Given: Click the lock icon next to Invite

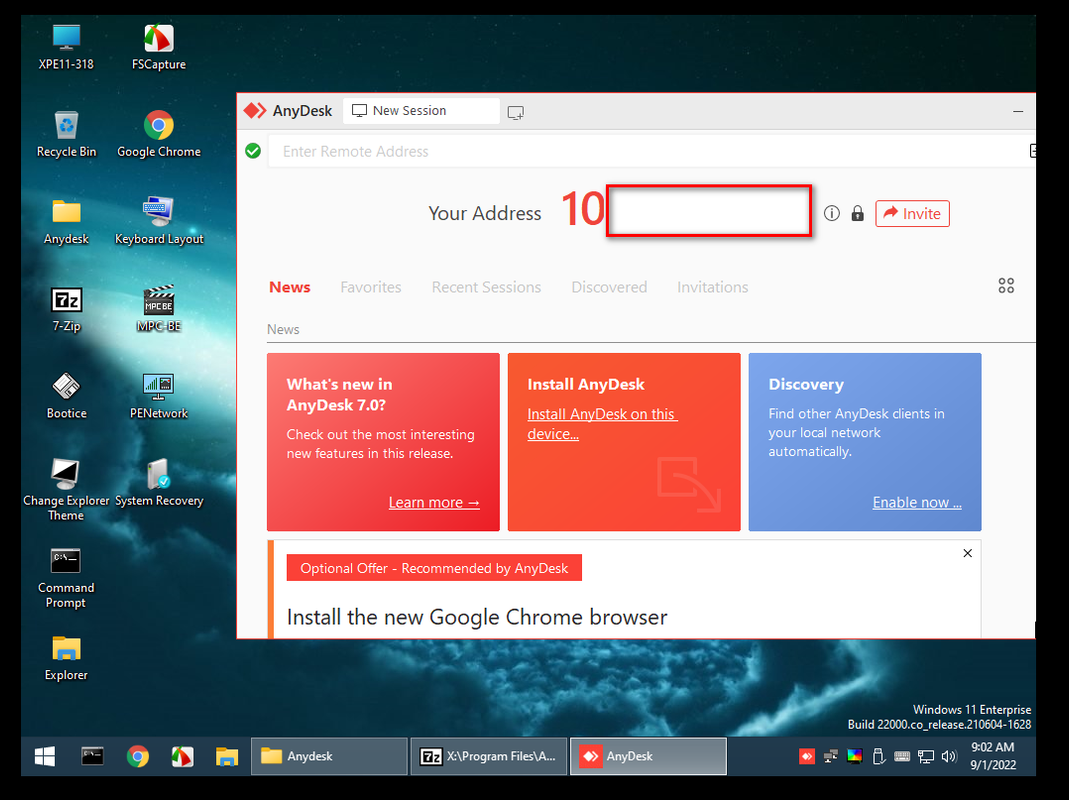Looking at the screenshot, I should tap(858, 213).
